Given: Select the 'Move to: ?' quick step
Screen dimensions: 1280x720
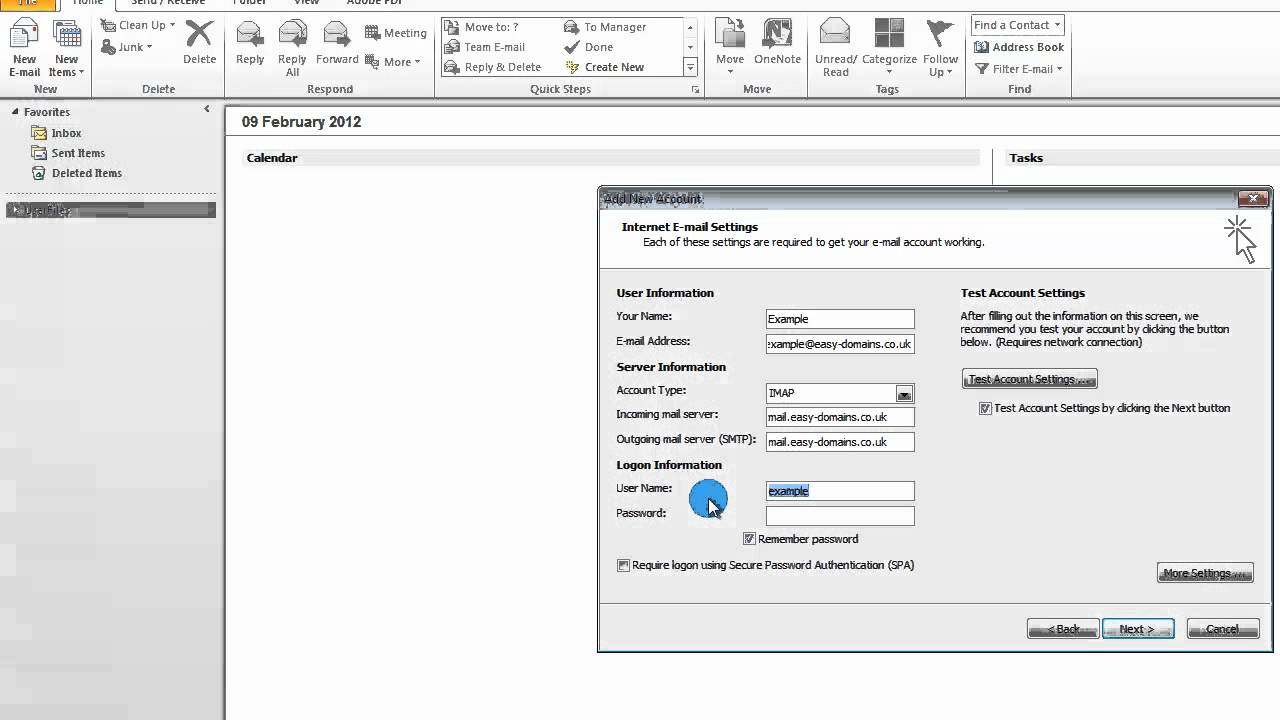Looking at the screenshot, I should [483, 27].
